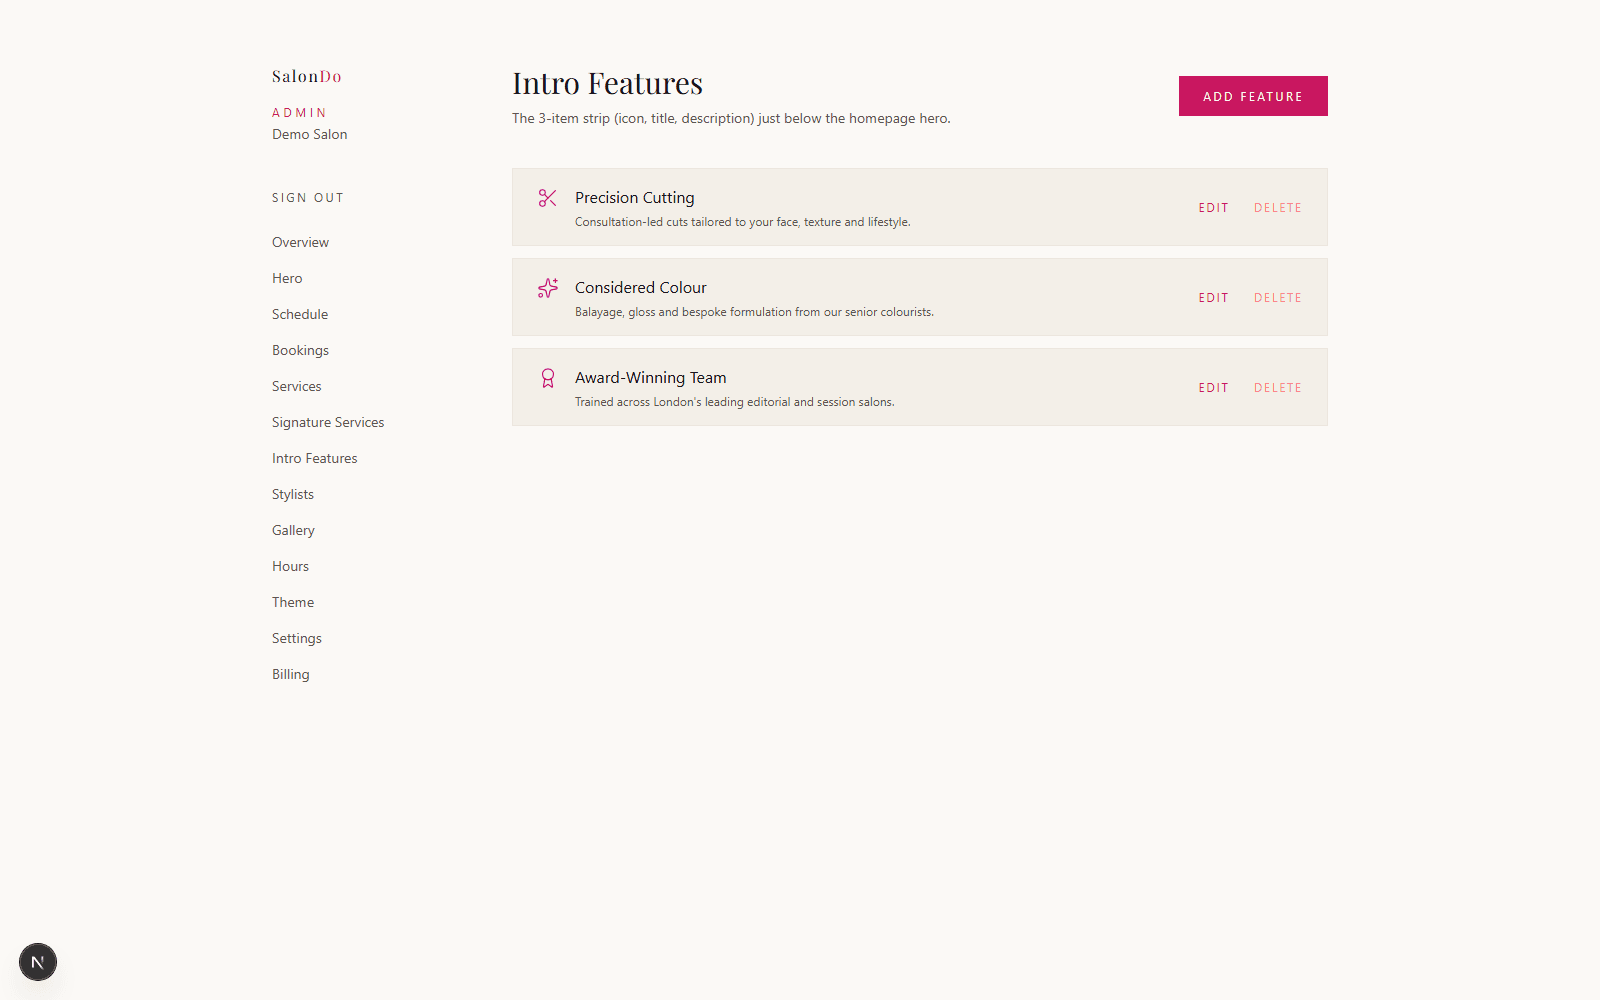Delete the Award-Winning Team feature
The image size is (1600, 1000).
[1278, 388]
